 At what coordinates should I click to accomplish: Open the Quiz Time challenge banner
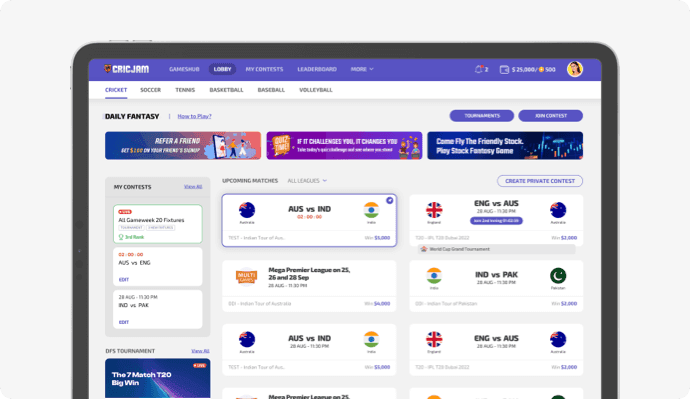(344, 146)
